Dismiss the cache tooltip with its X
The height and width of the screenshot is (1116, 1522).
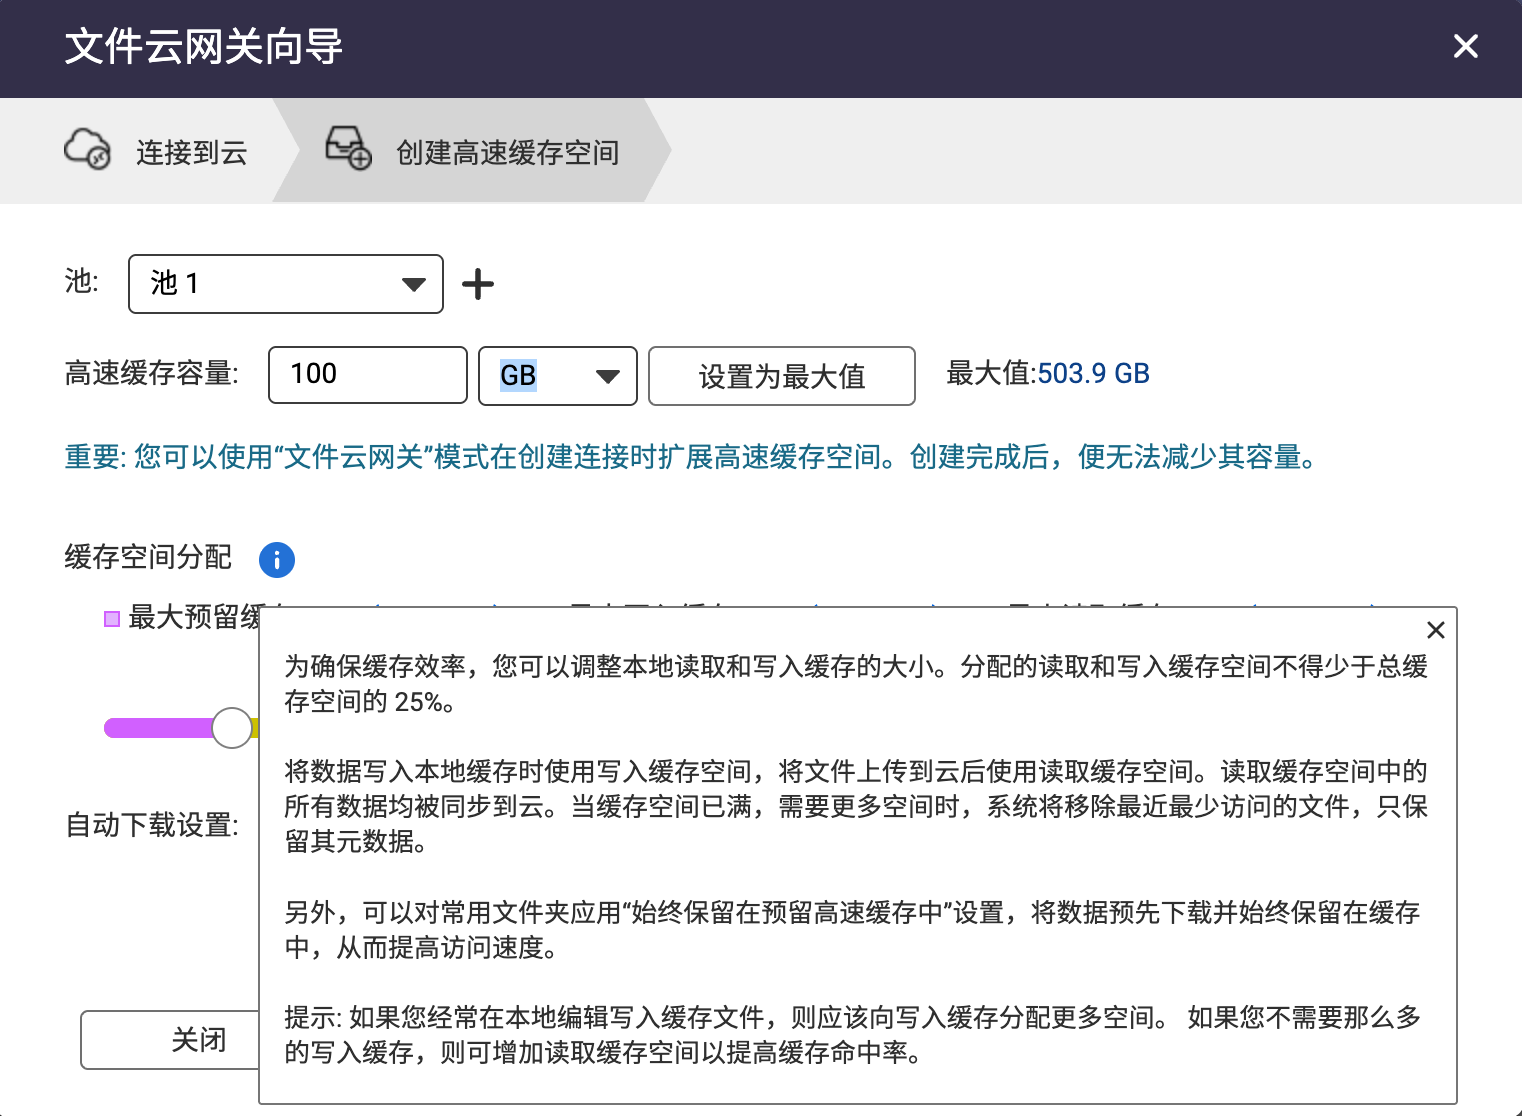[1435, 630]
